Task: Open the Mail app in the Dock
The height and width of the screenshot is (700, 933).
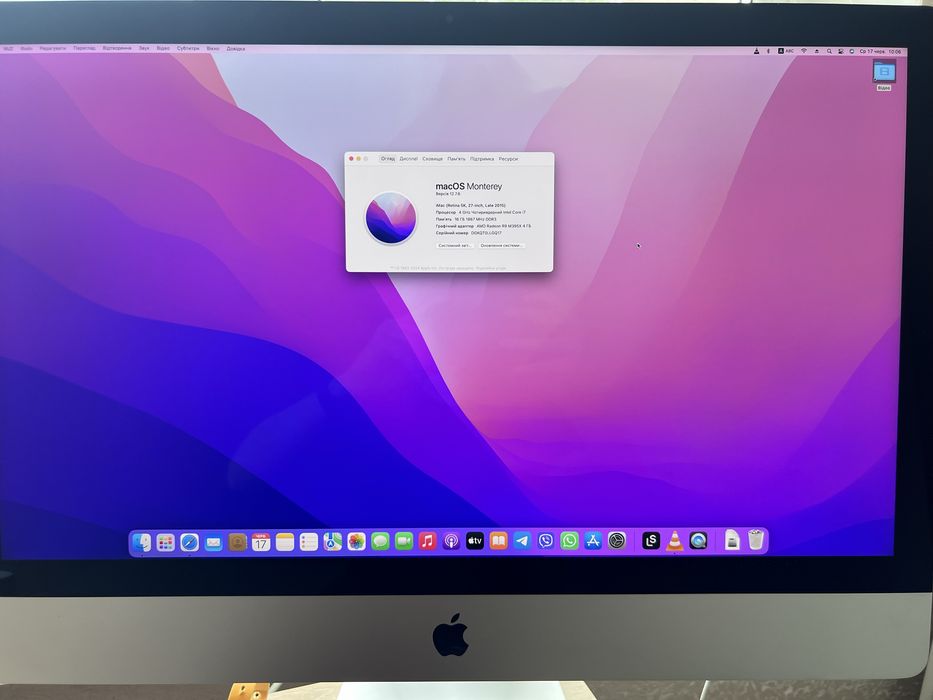Action: point(213,542)
